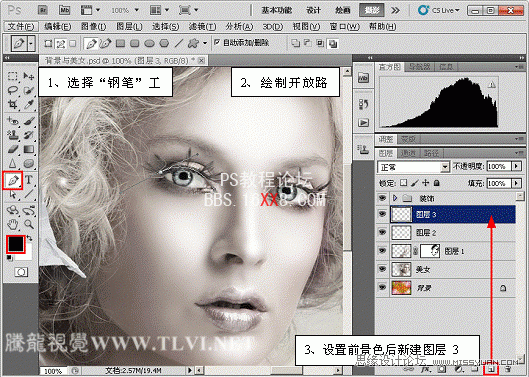
Task: Hide 图层 1 visibility eye
Action: click(382, 251)
